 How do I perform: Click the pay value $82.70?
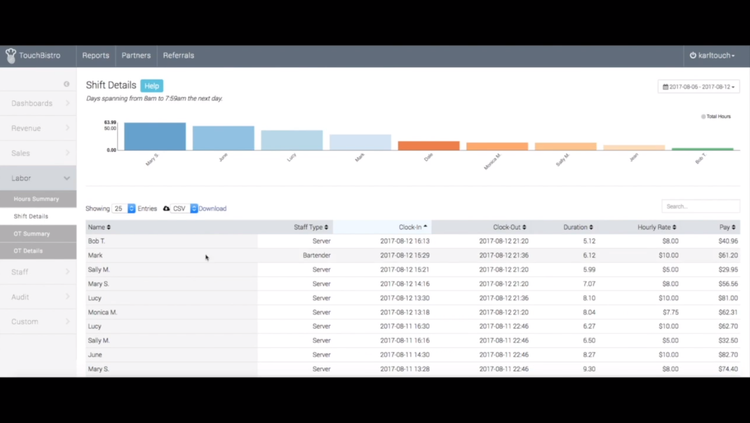728,355
